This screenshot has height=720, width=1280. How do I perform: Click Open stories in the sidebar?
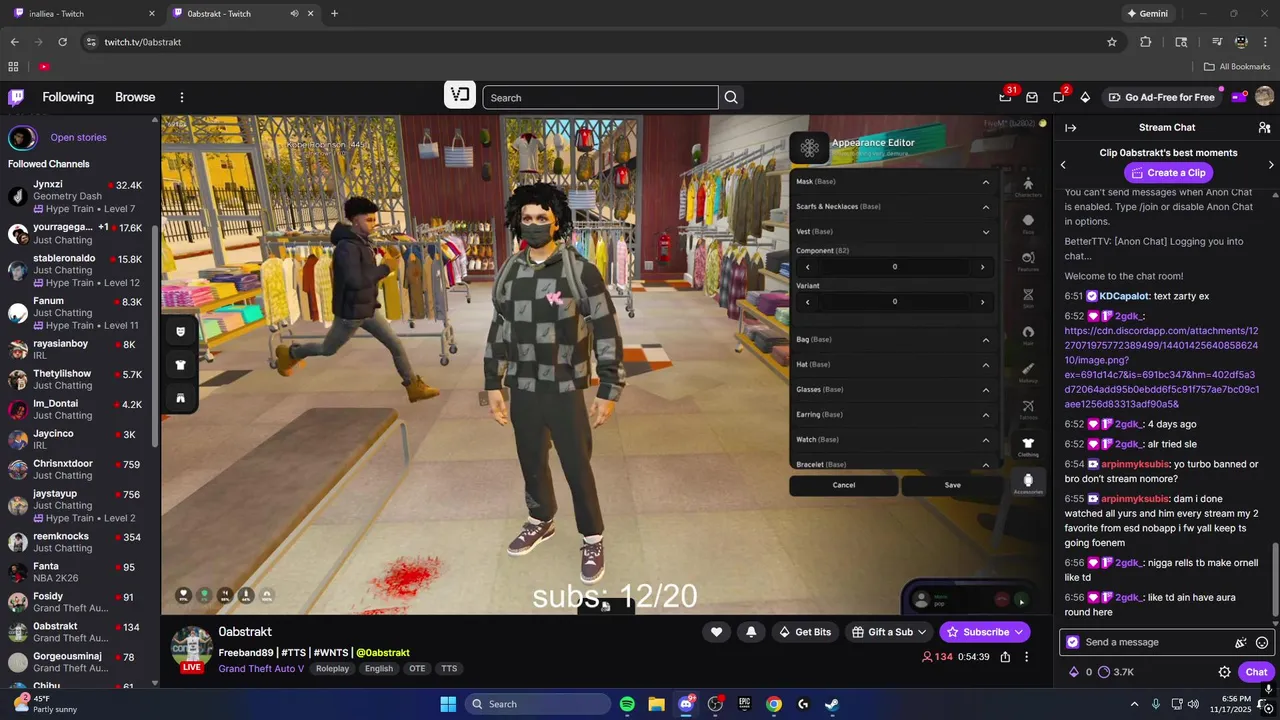[78, 138]
